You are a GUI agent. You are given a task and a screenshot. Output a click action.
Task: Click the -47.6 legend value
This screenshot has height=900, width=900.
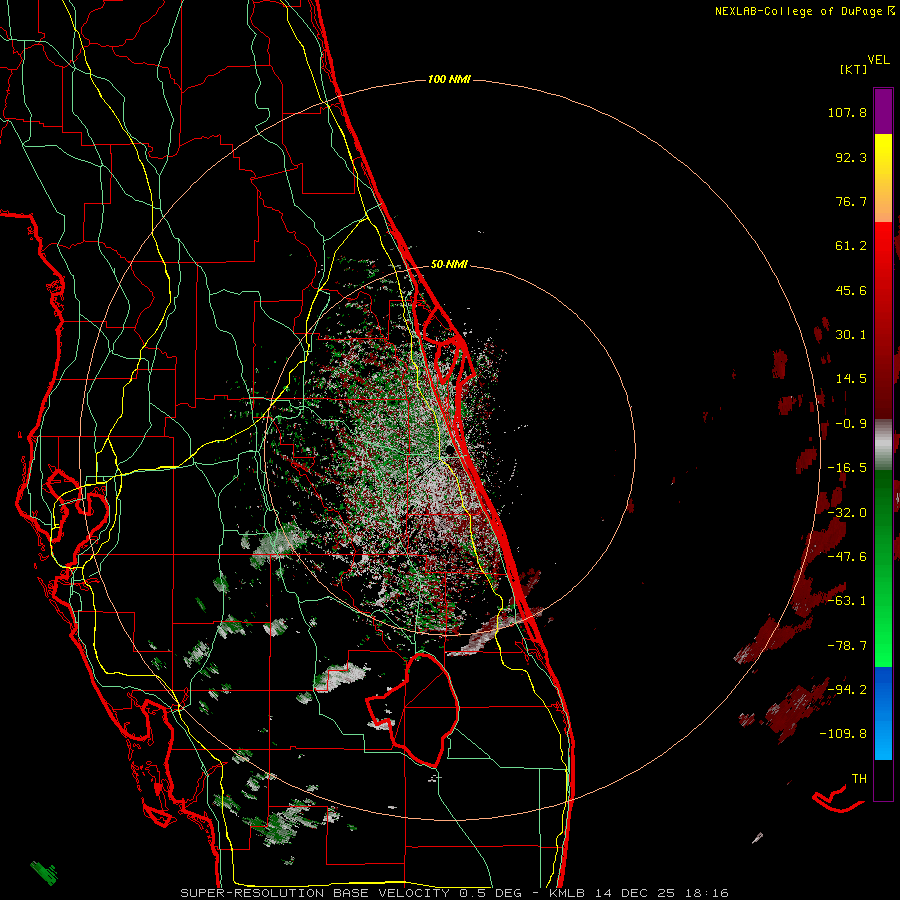(x=847, y=557)
